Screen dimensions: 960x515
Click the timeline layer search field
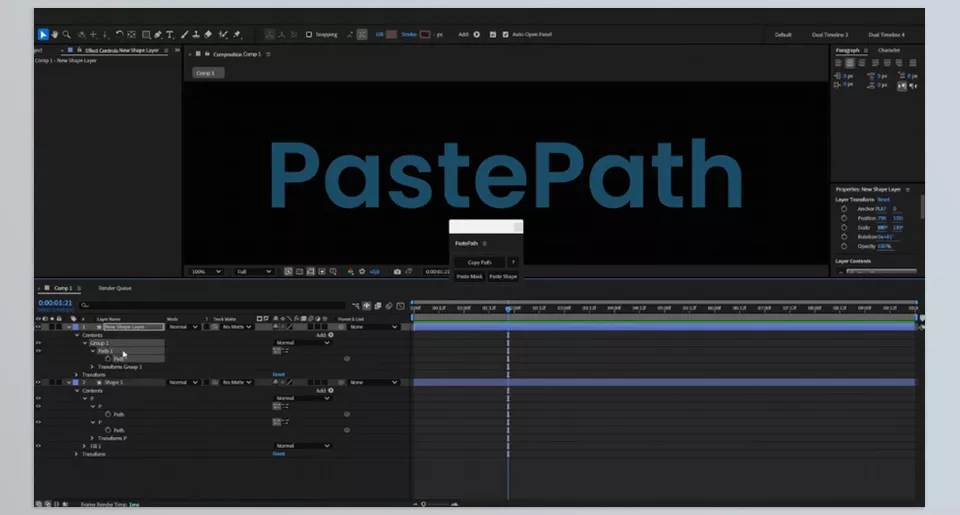[211, 305]
